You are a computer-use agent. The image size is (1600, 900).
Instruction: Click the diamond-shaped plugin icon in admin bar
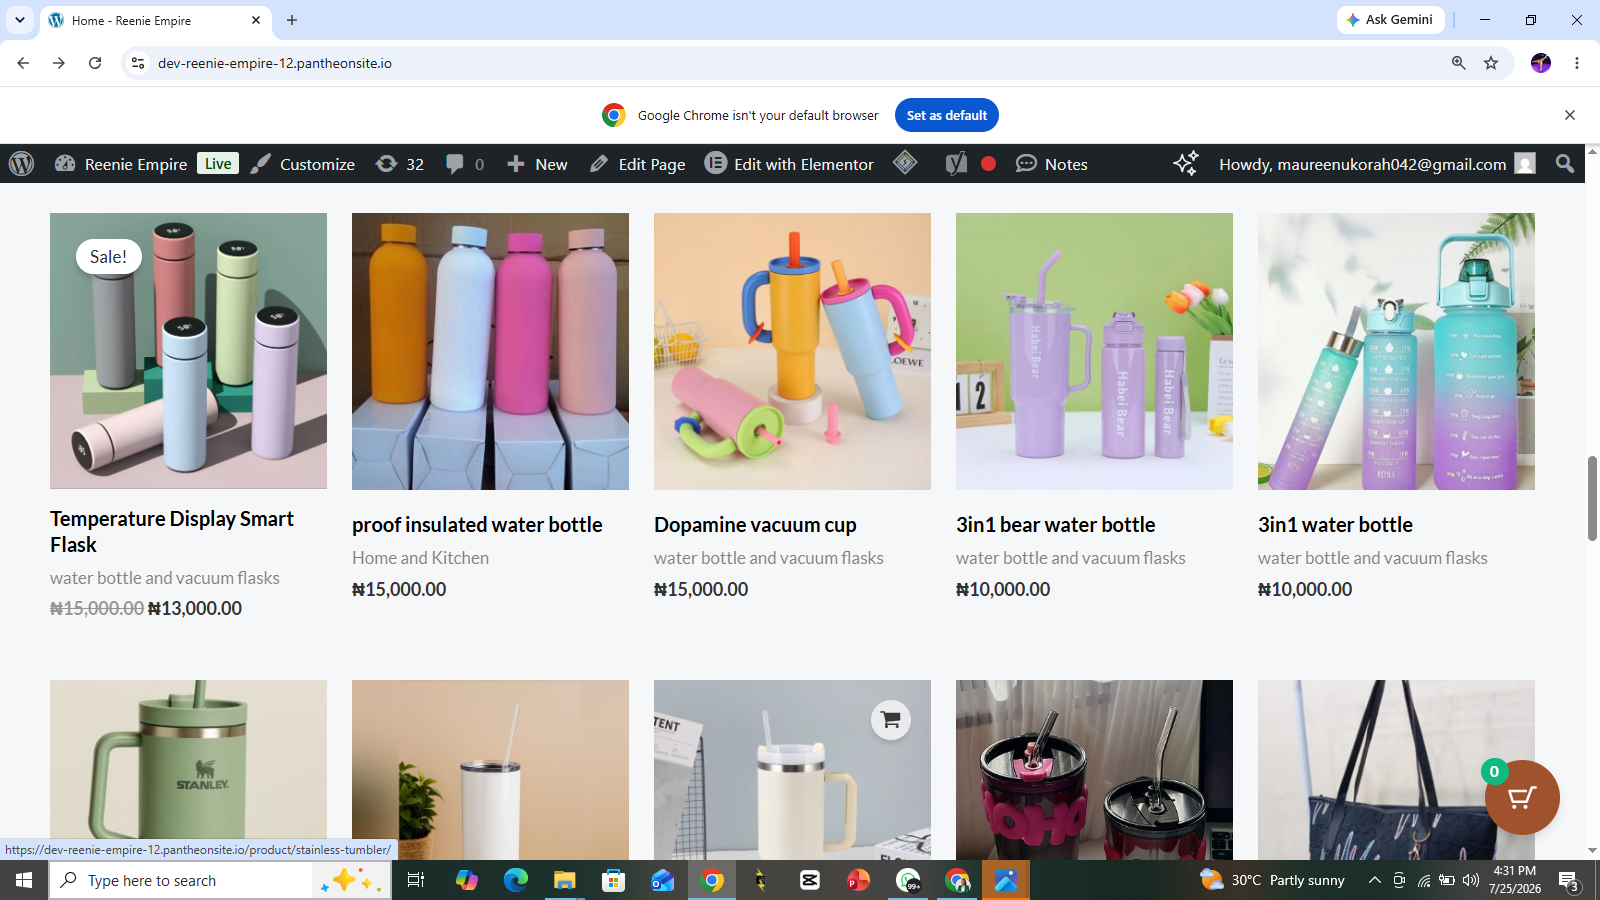coord(905,163)
